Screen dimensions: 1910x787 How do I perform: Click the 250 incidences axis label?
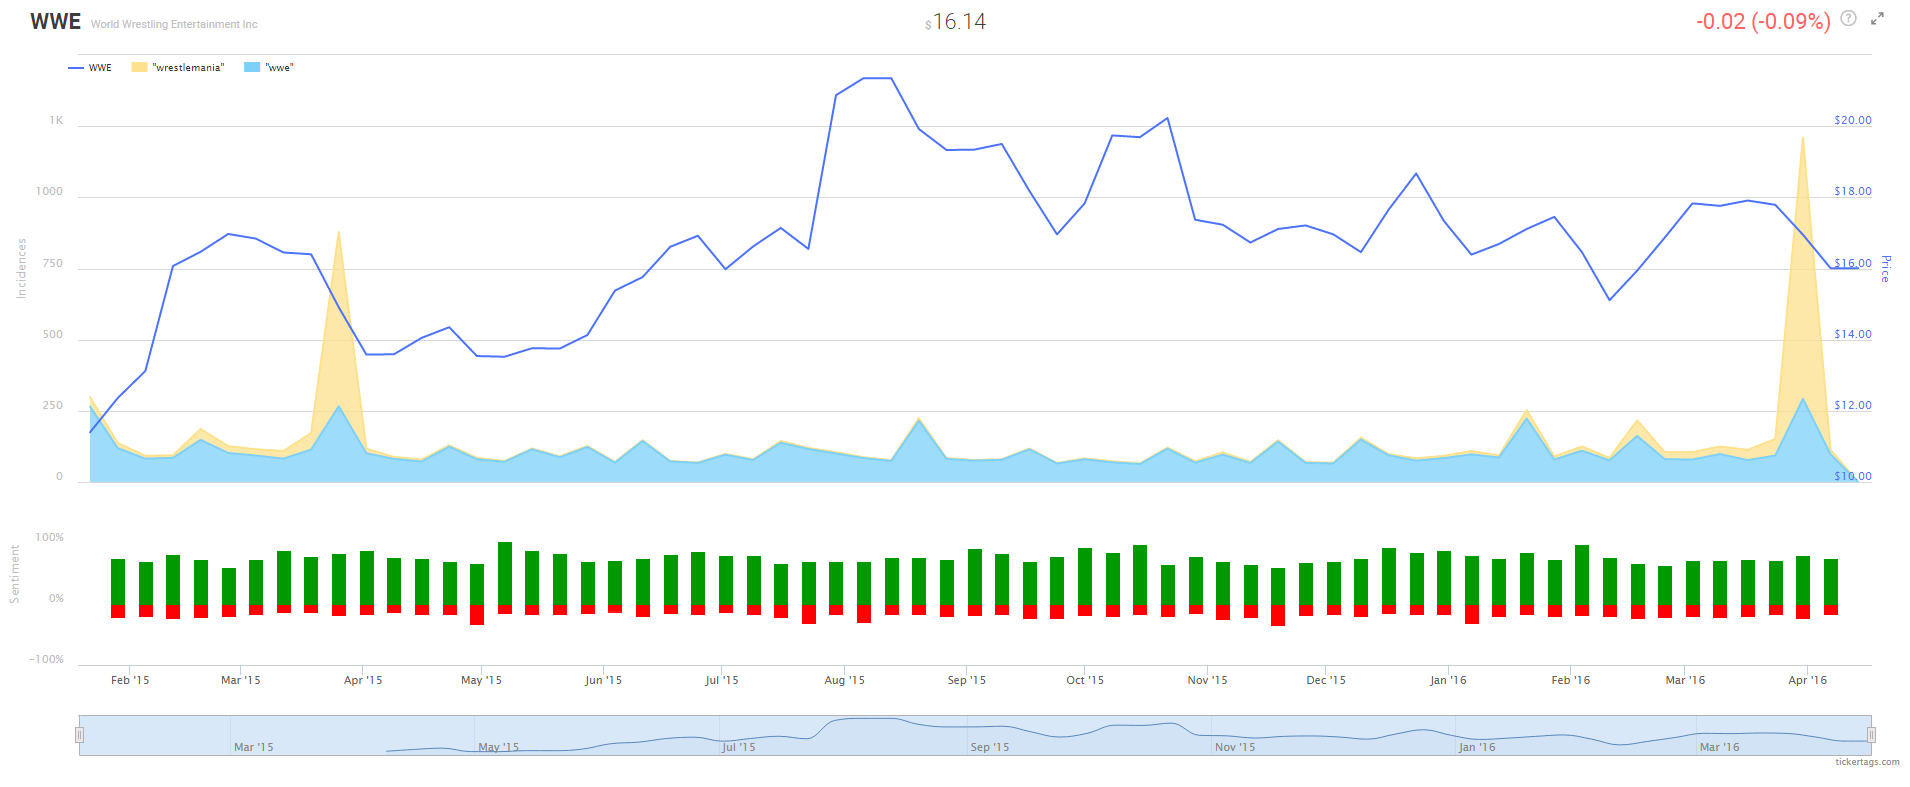coord(53,405)
